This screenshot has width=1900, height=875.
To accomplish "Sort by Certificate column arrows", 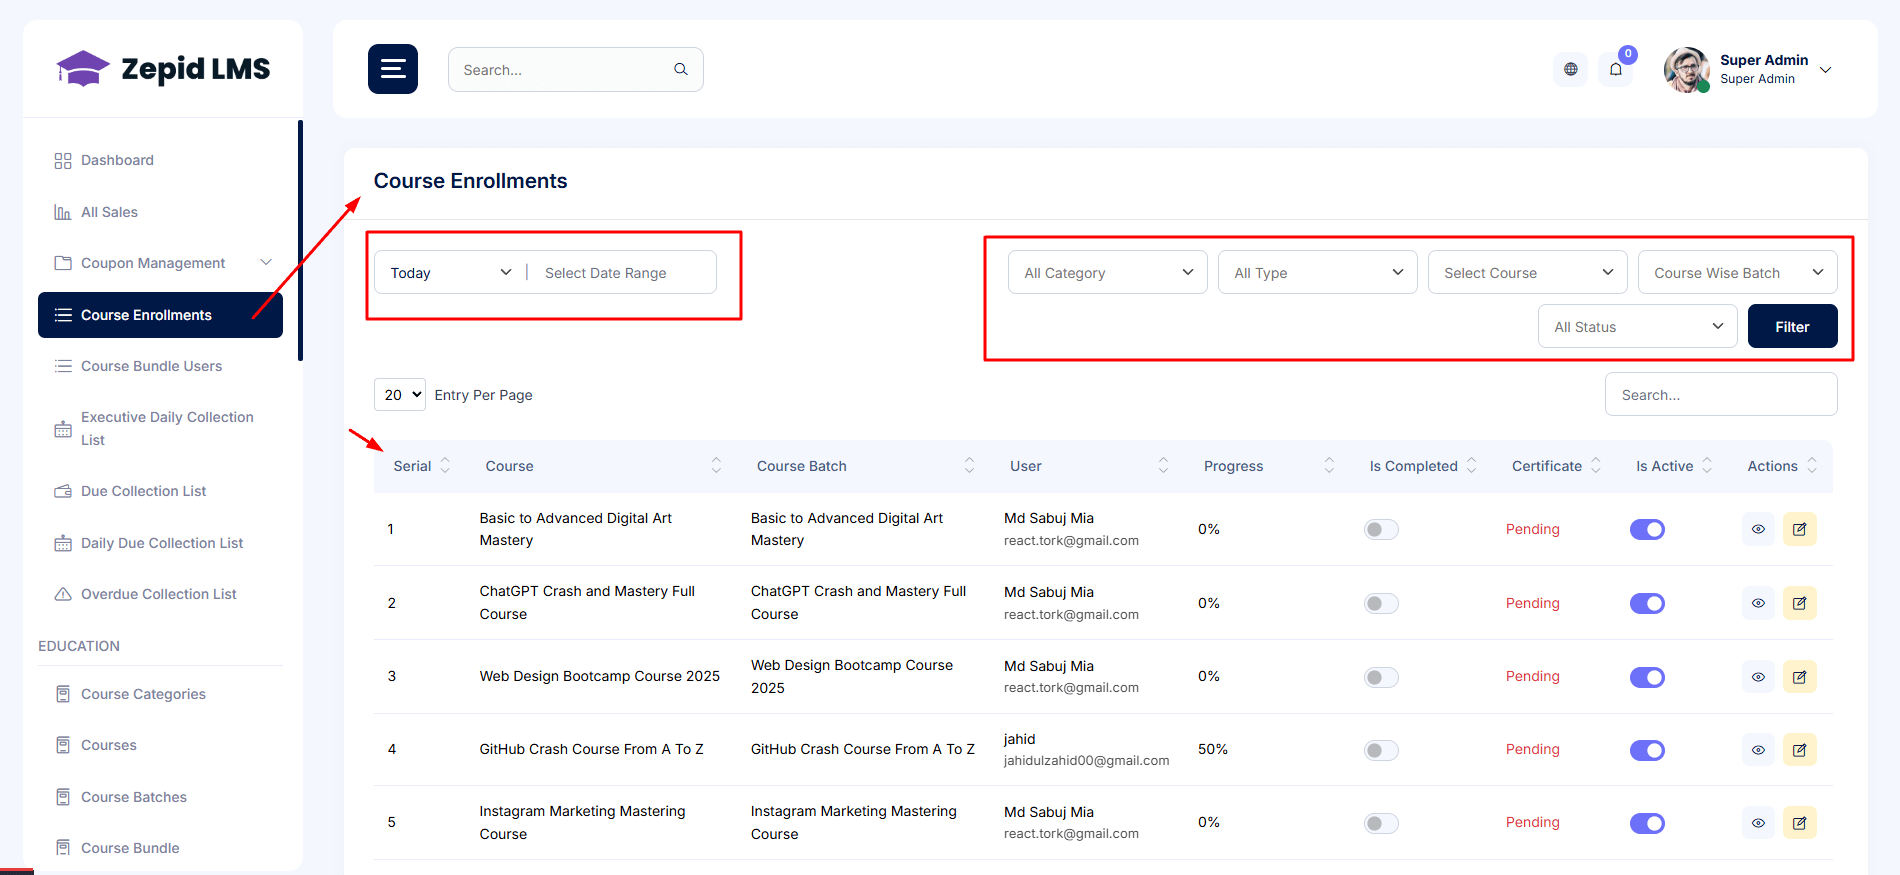I will (1595, 466).
